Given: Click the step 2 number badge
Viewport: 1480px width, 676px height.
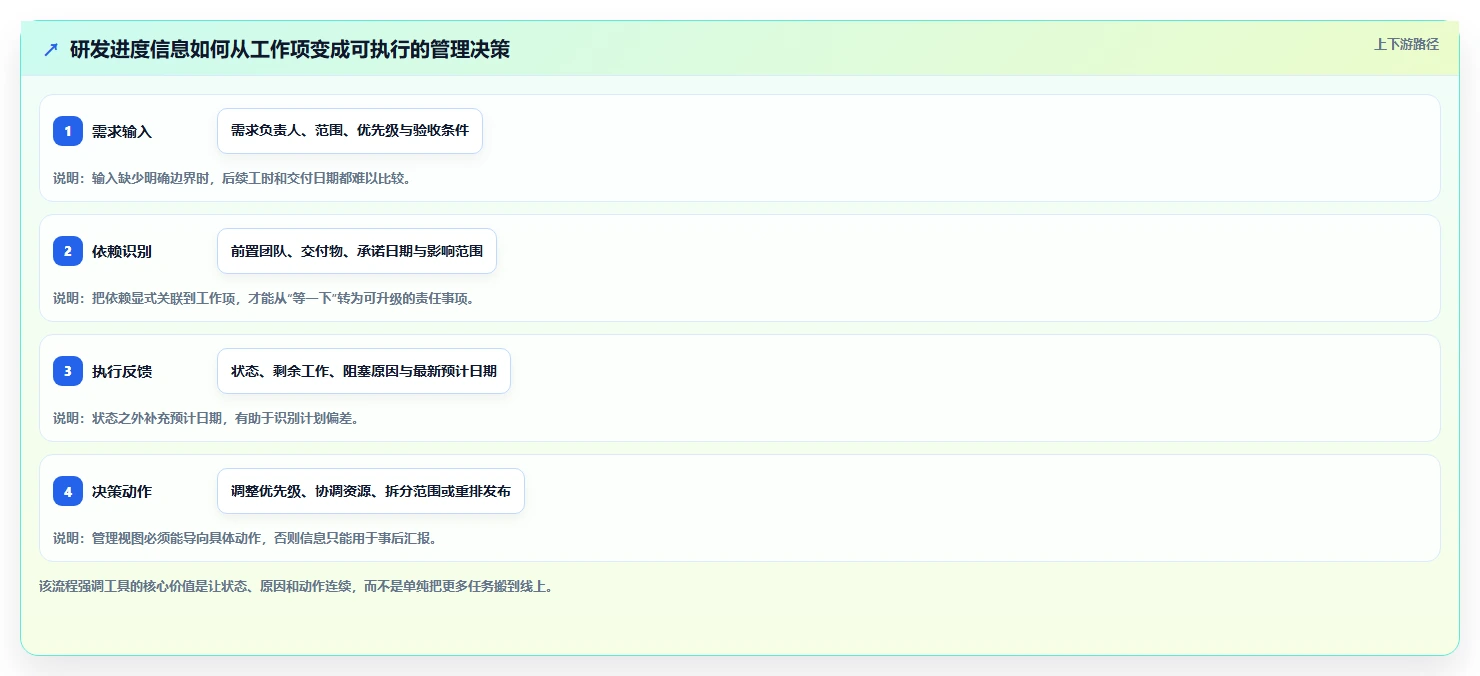Looking at the screenshot, I should click(x=68, y=251).
